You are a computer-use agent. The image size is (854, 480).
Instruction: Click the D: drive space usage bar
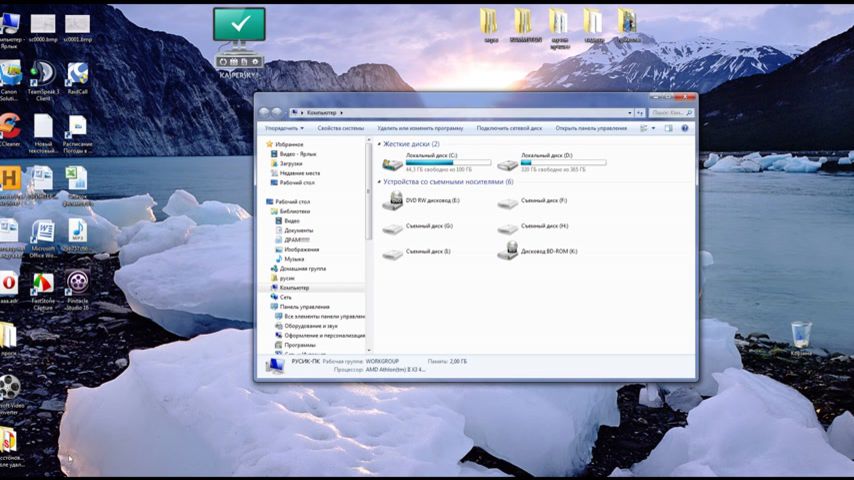click(x=563, y=162)
